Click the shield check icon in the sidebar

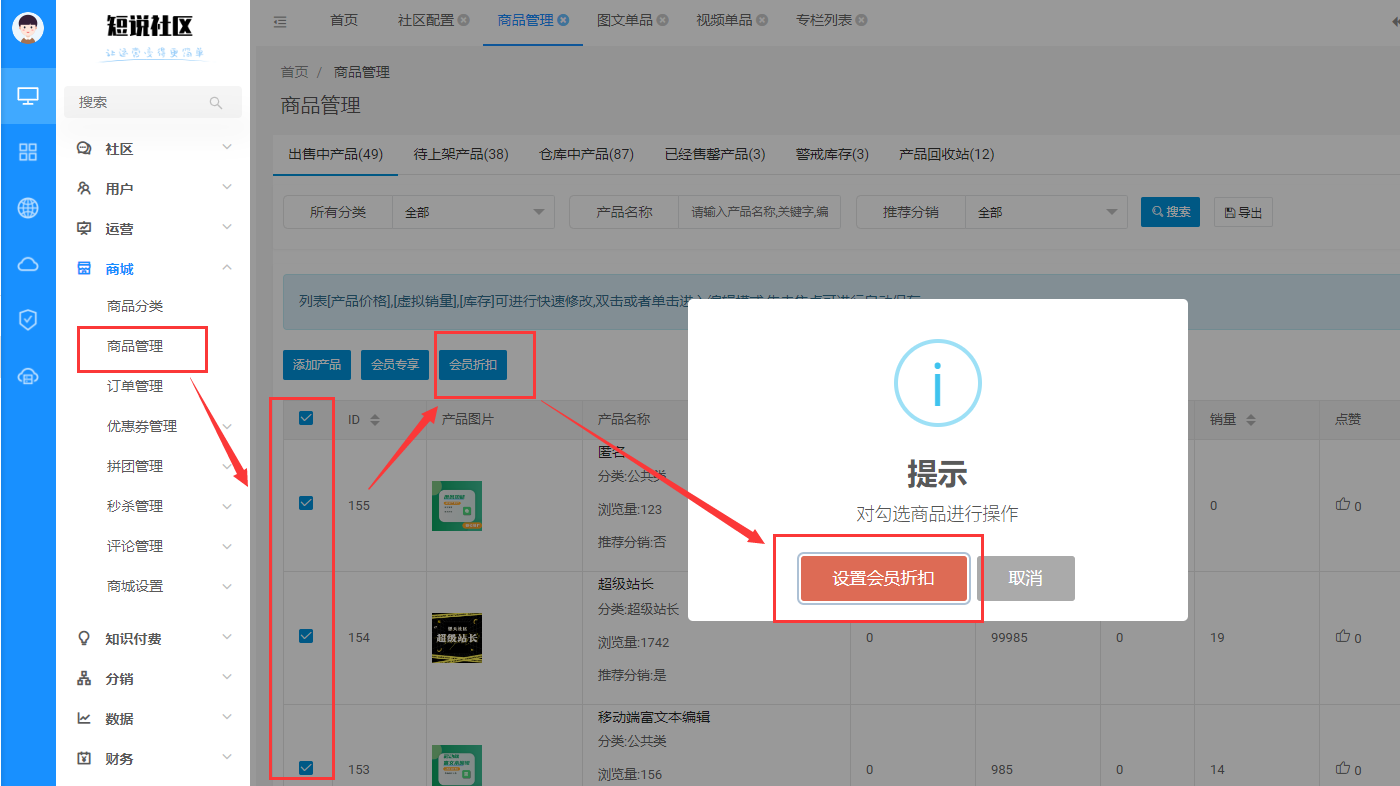tap(28, 320)
